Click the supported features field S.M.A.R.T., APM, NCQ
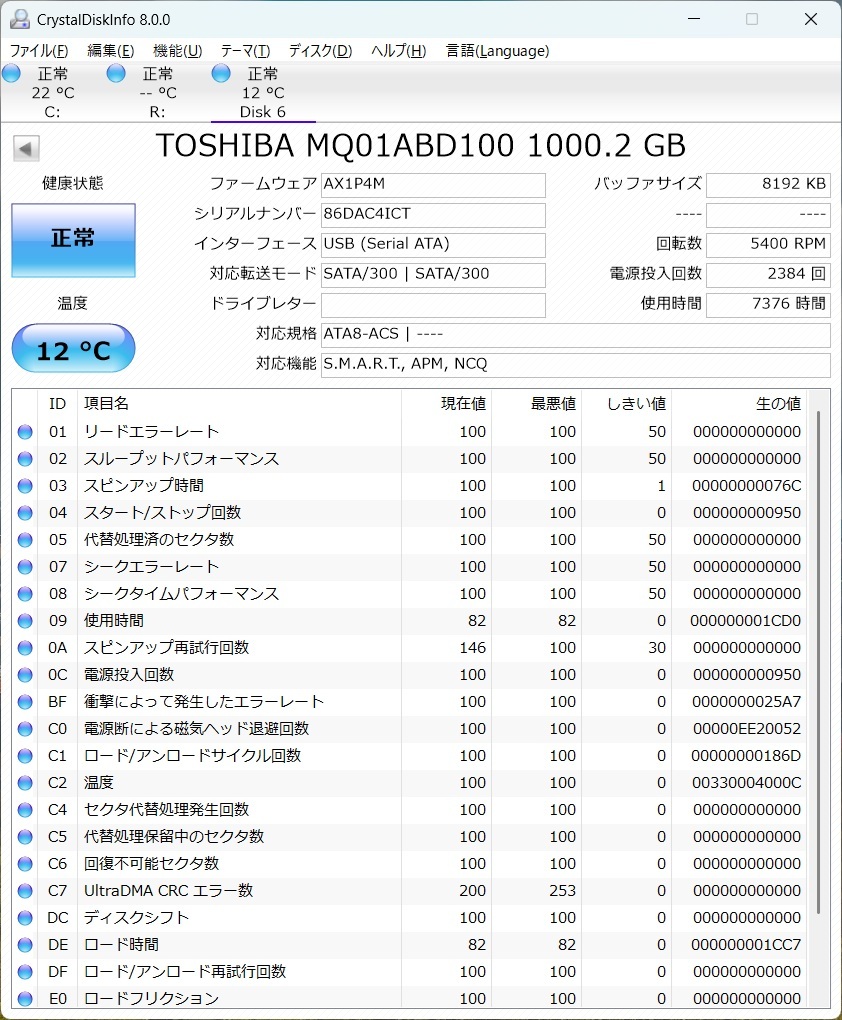842x1020 pixels. tap(576, 364)
